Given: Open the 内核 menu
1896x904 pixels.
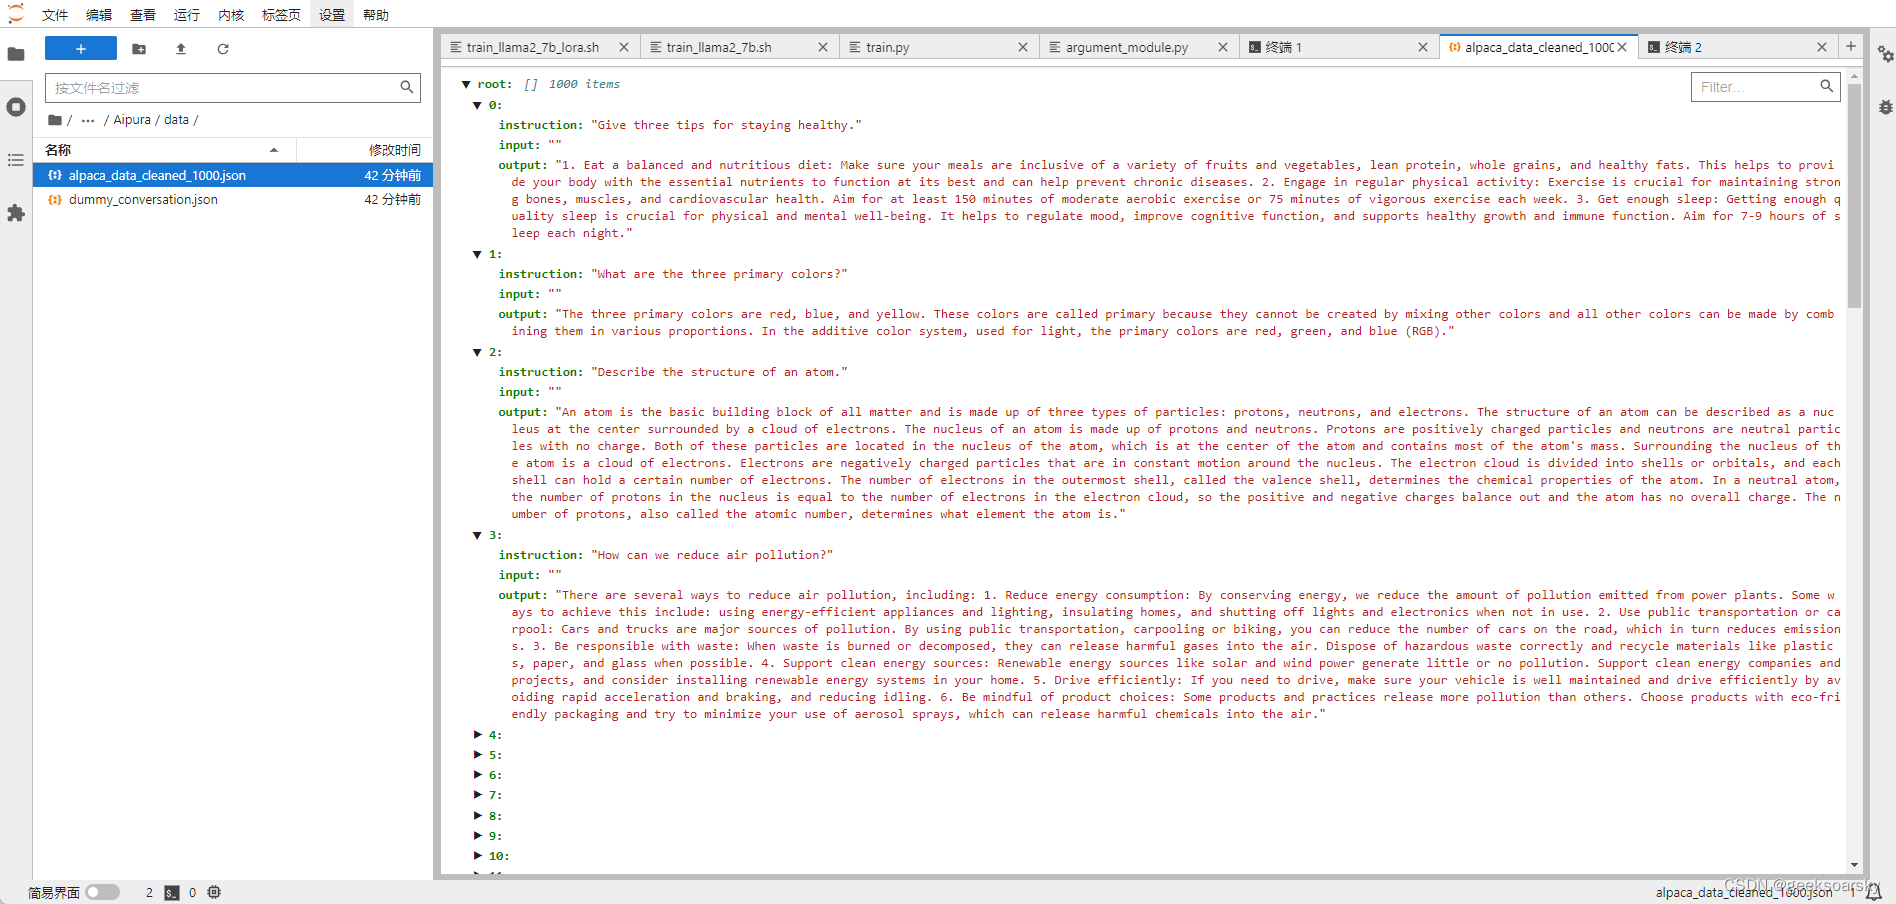Looking at the screenshot, I should point(231,15).
